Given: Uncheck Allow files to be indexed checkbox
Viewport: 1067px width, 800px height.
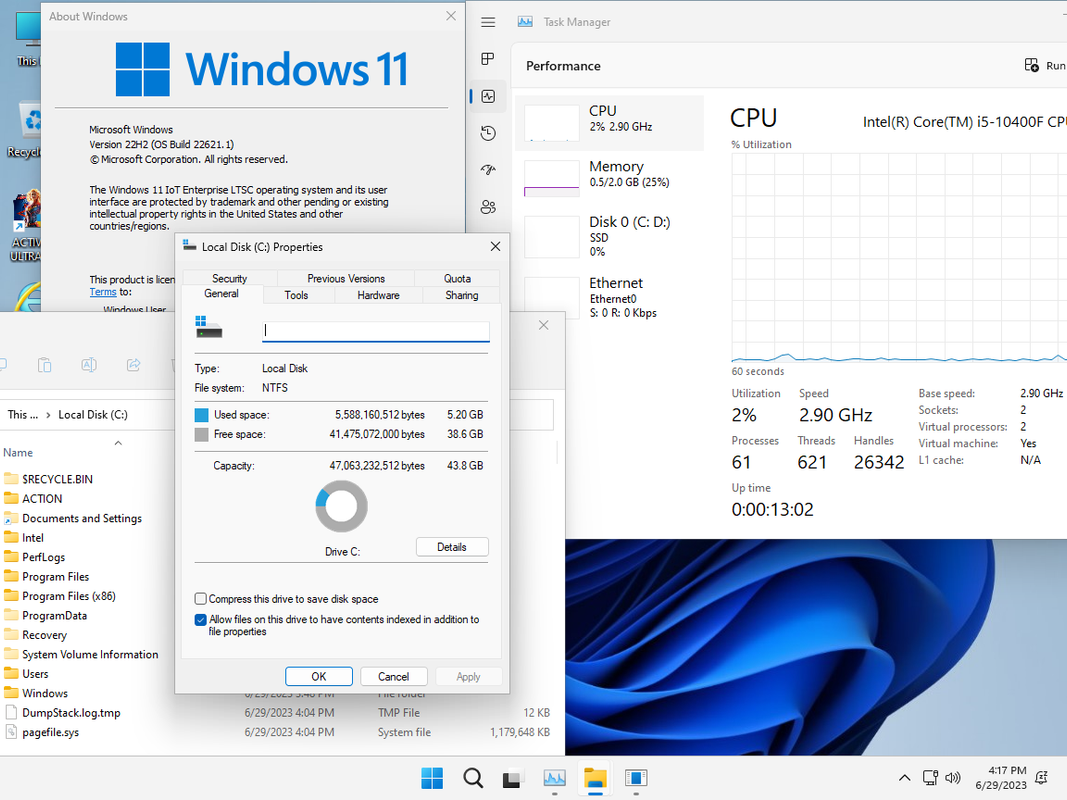Looking at the screenshot, I should (201, 620).
